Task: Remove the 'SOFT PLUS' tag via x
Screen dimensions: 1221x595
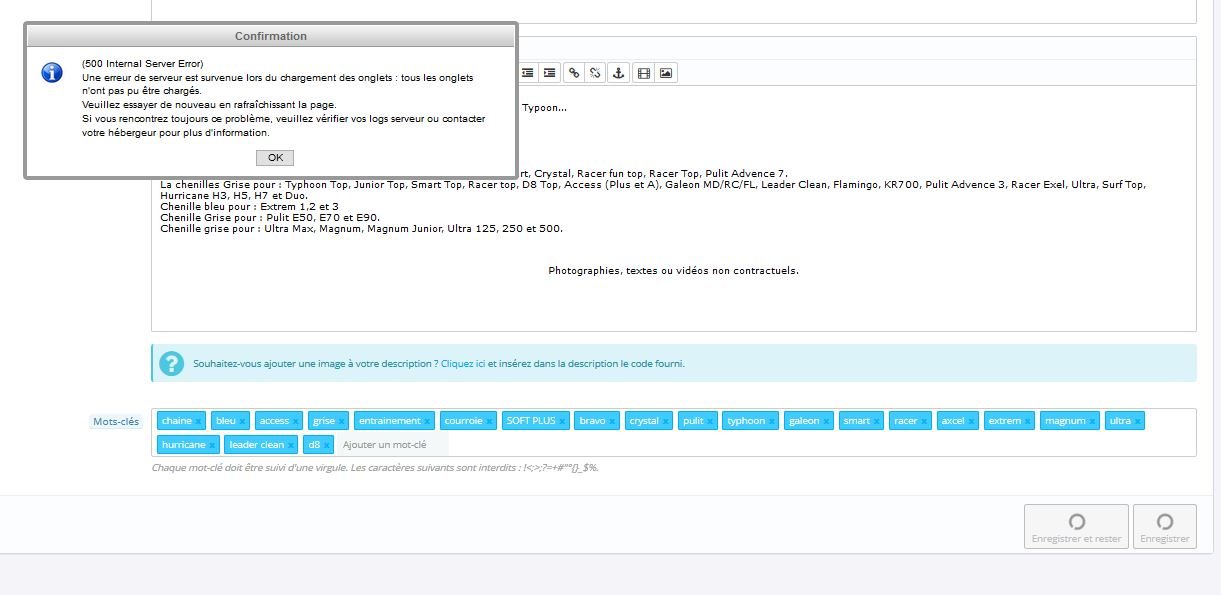Action: tap(562, 422)
